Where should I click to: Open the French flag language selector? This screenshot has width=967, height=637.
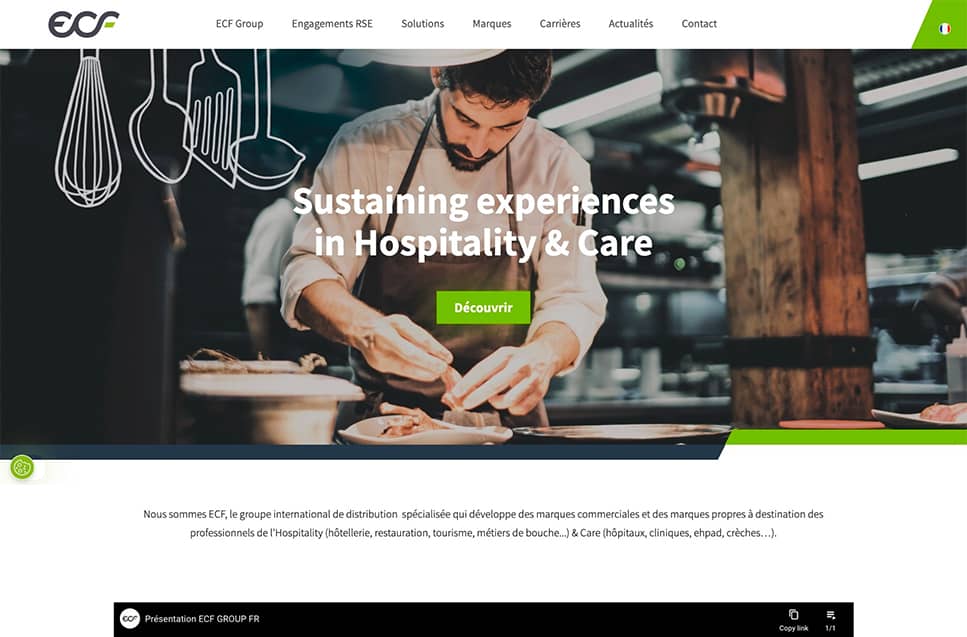944,28
